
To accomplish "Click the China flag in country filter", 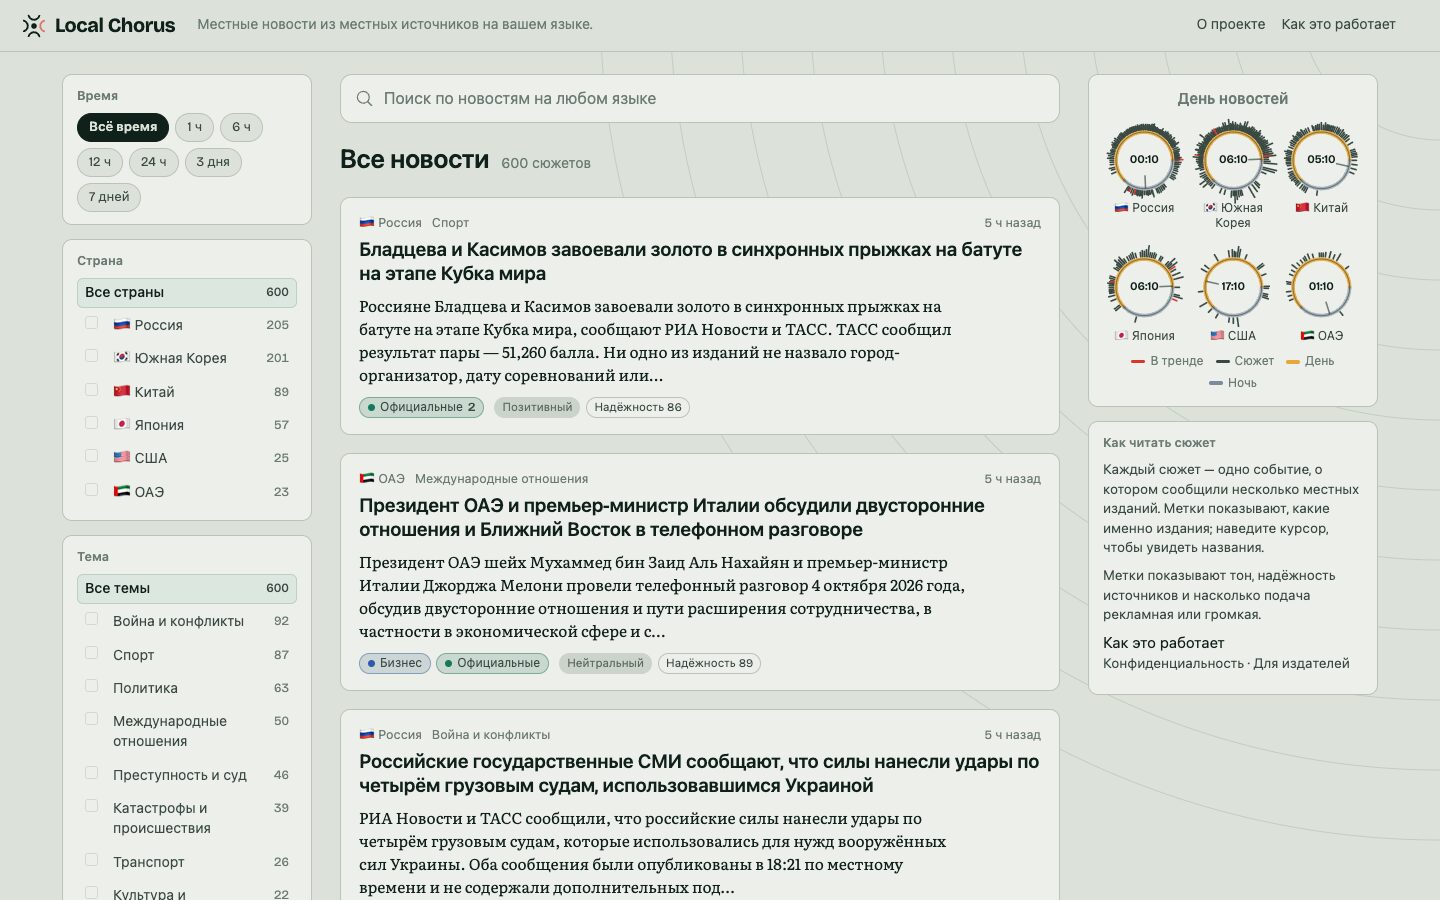I will [122, 391].
